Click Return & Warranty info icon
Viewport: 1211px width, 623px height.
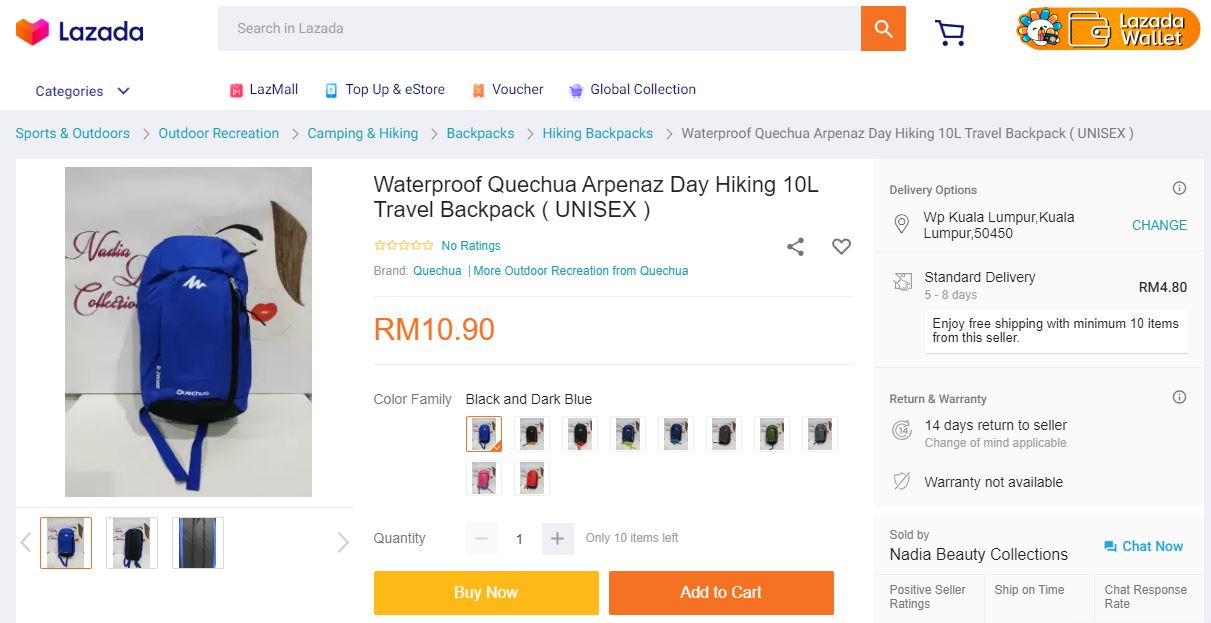(1179, 397)
